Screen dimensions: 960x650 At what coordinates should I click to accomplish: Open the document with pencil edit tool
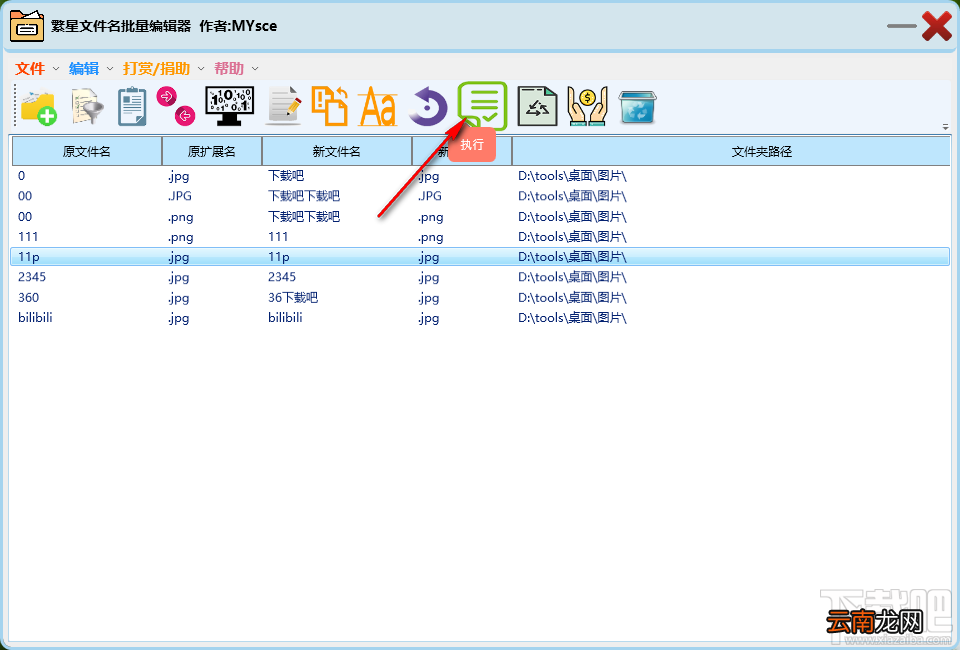[283, 106]
